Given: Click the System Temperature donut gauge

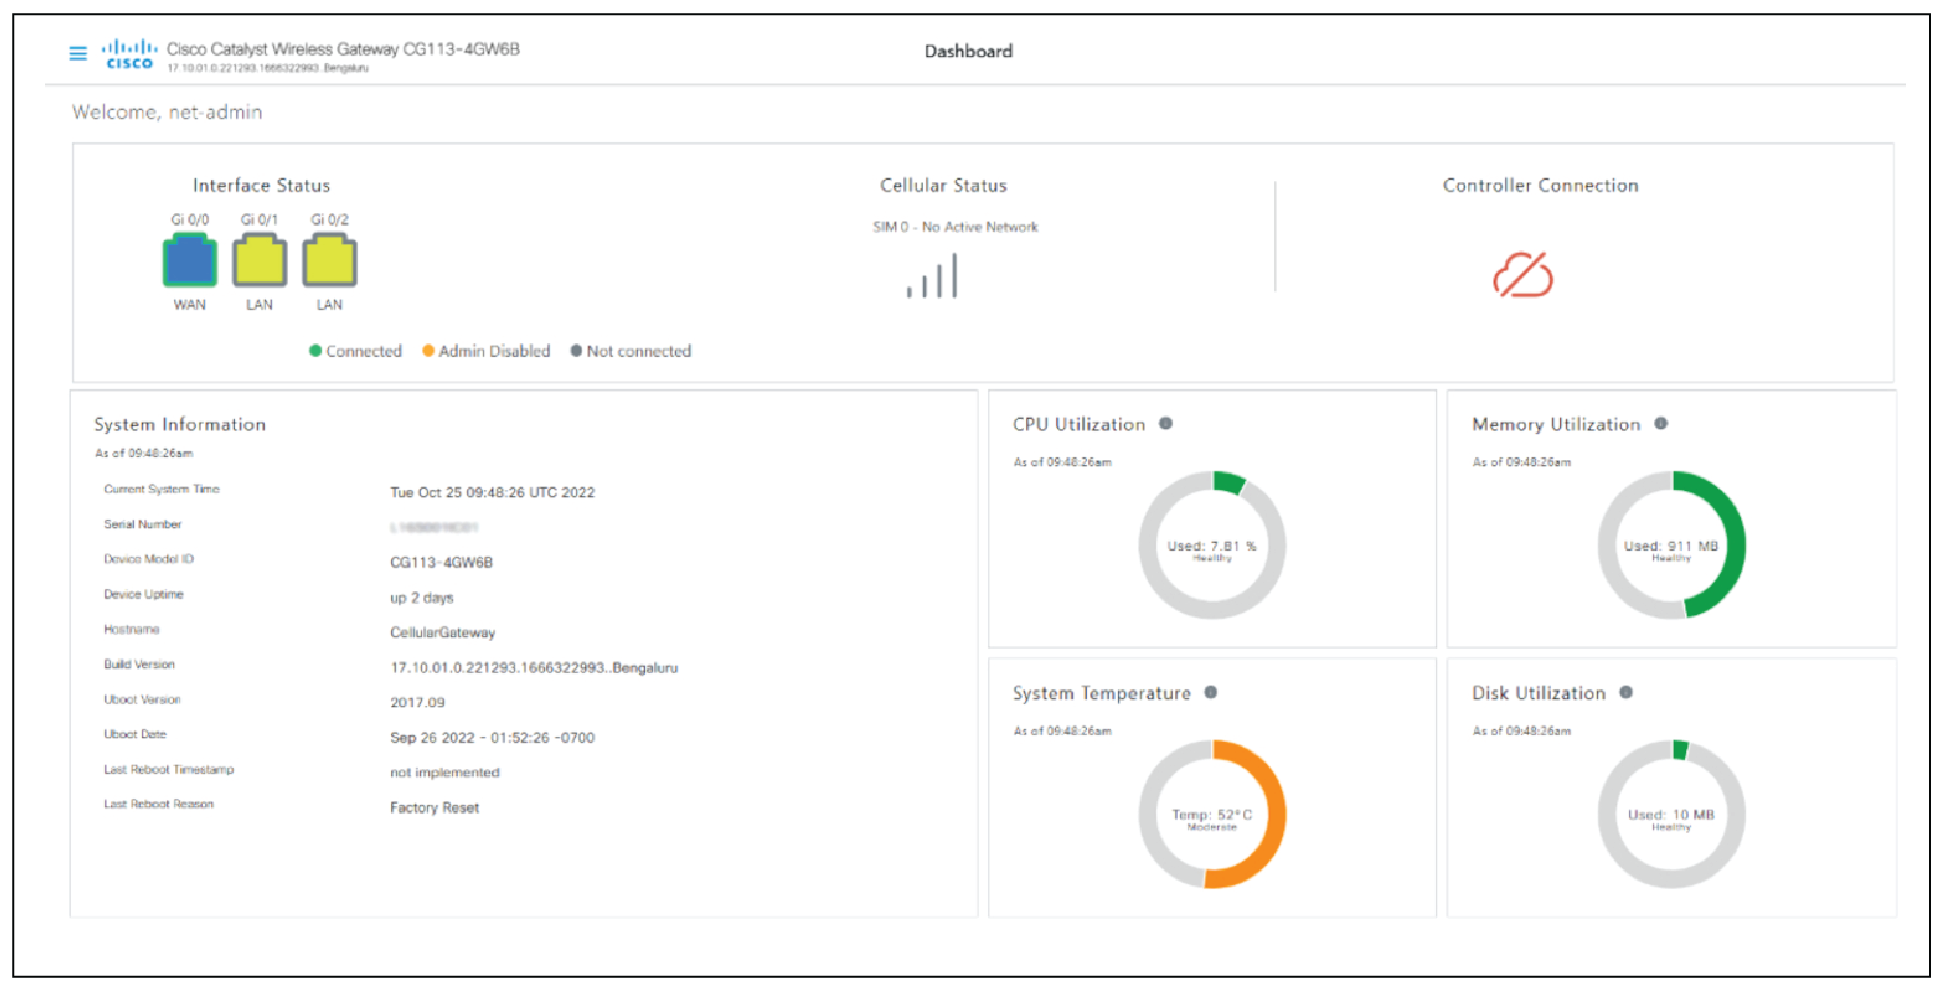Looking at the screenshot, I should click(x=1212, y=814).
